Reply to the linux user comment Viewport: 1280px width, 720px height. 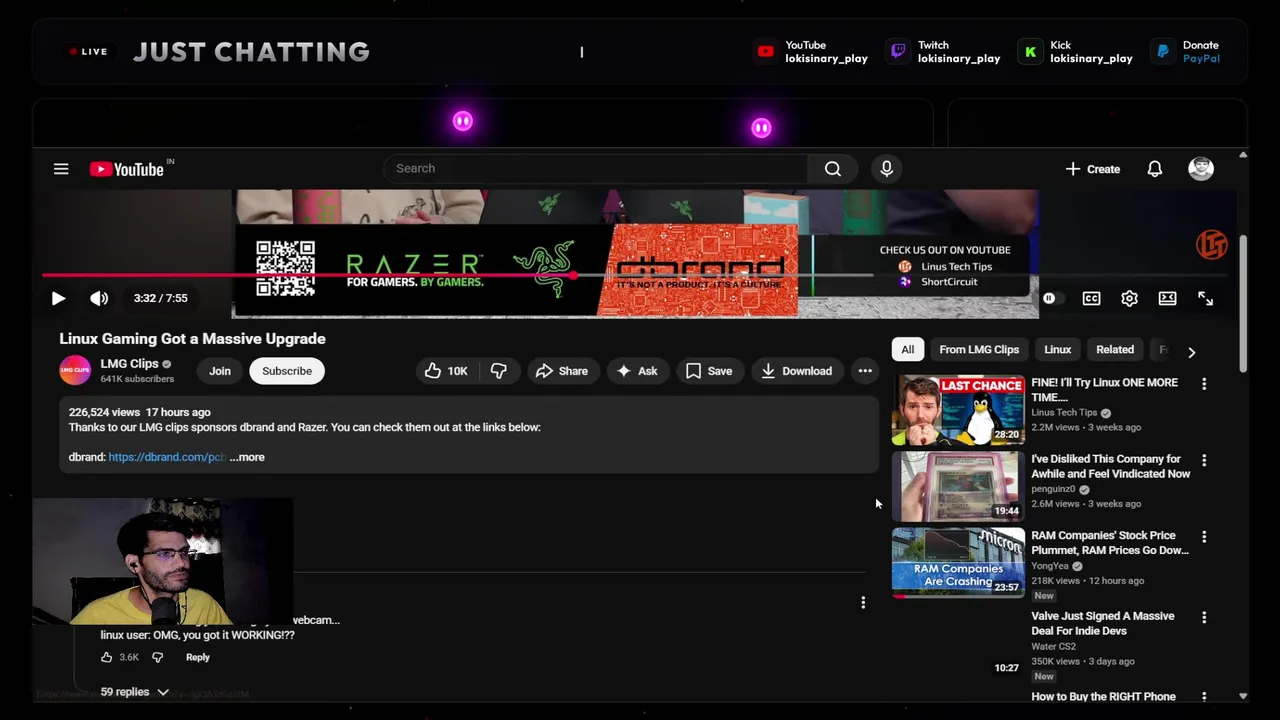coord(198,657)
